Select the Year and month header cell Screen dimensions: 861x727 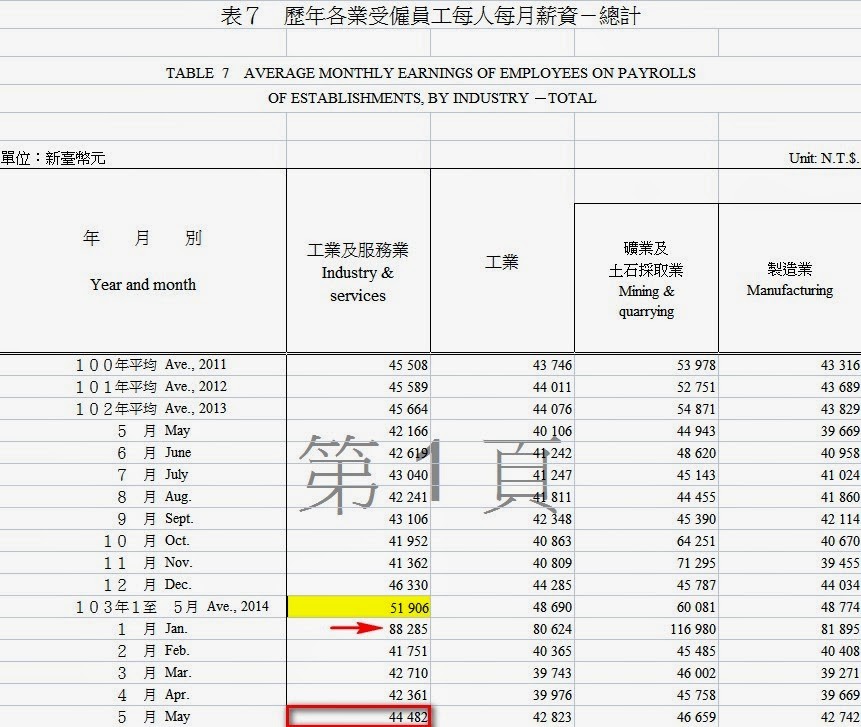pos(143,261)
